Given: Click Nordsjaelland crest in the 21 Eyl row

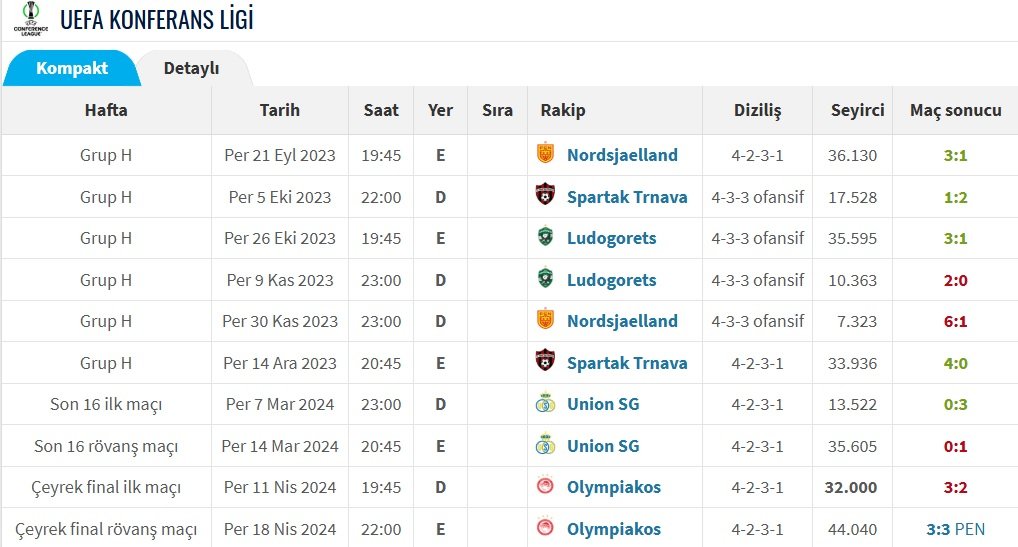Looking at the screenshot, I should (545, 153).
